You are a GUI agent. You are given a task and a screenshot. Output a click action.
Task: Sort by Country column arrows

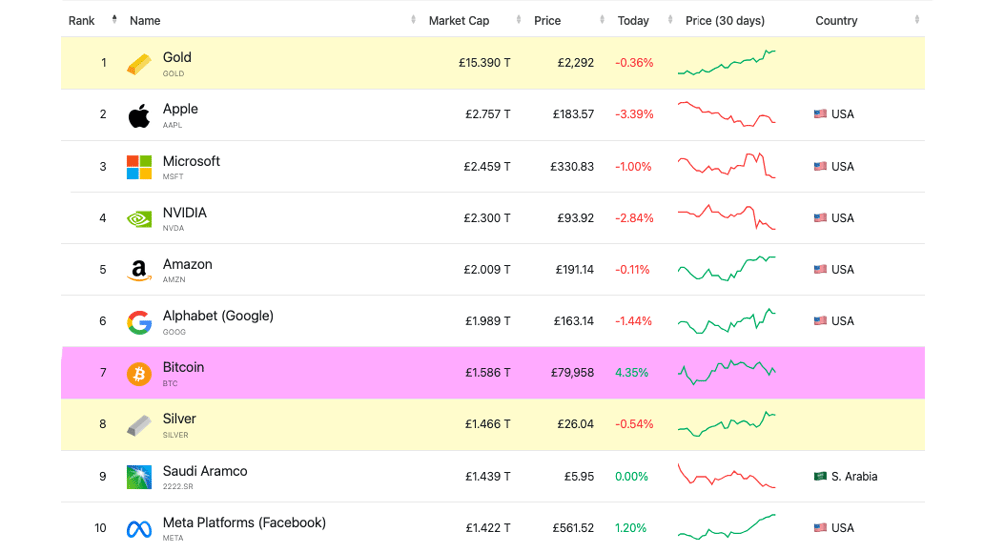click(917, 20)
